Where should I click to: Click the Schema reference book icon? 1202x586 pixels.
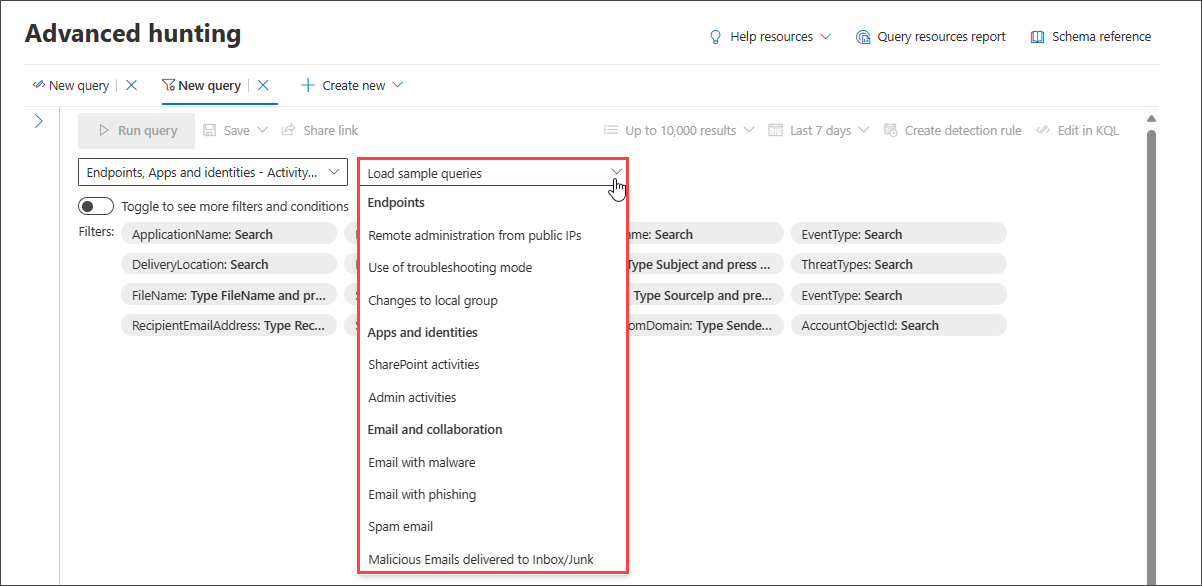click(1037, 36)
